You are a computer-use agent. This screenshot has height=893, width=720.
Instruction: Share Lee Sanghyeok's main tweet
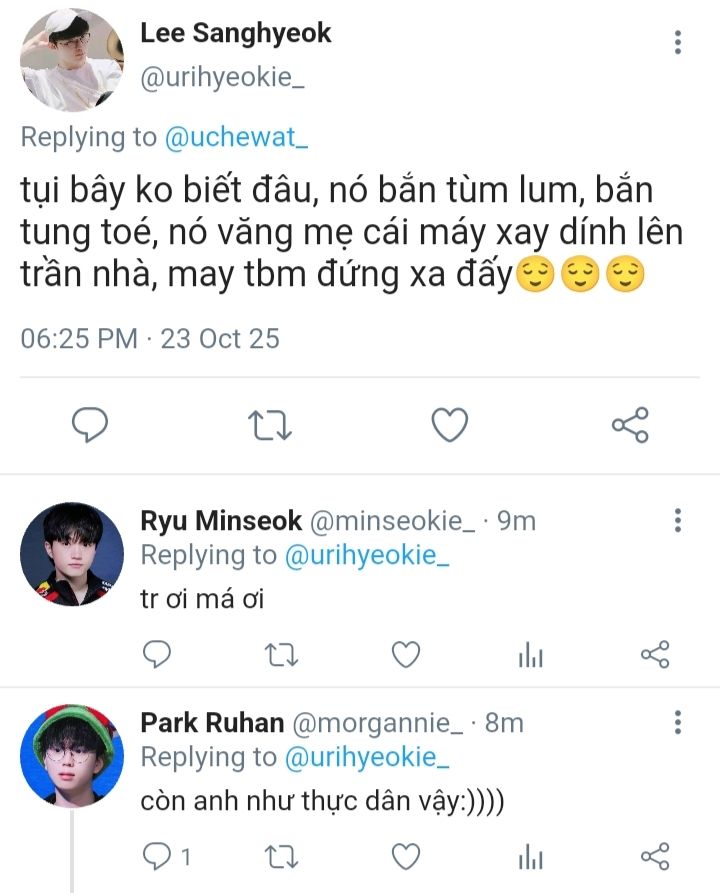pos(630,426)
